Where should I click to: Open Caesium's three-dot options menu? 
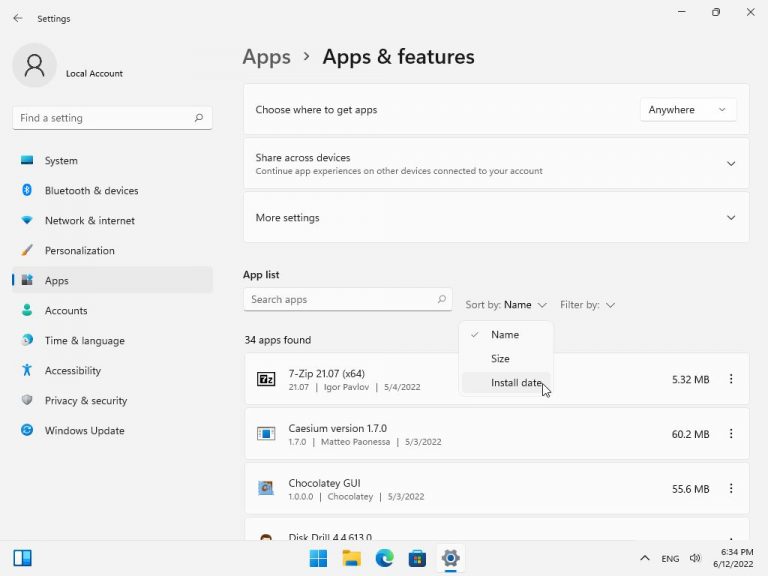click(731, 434)
